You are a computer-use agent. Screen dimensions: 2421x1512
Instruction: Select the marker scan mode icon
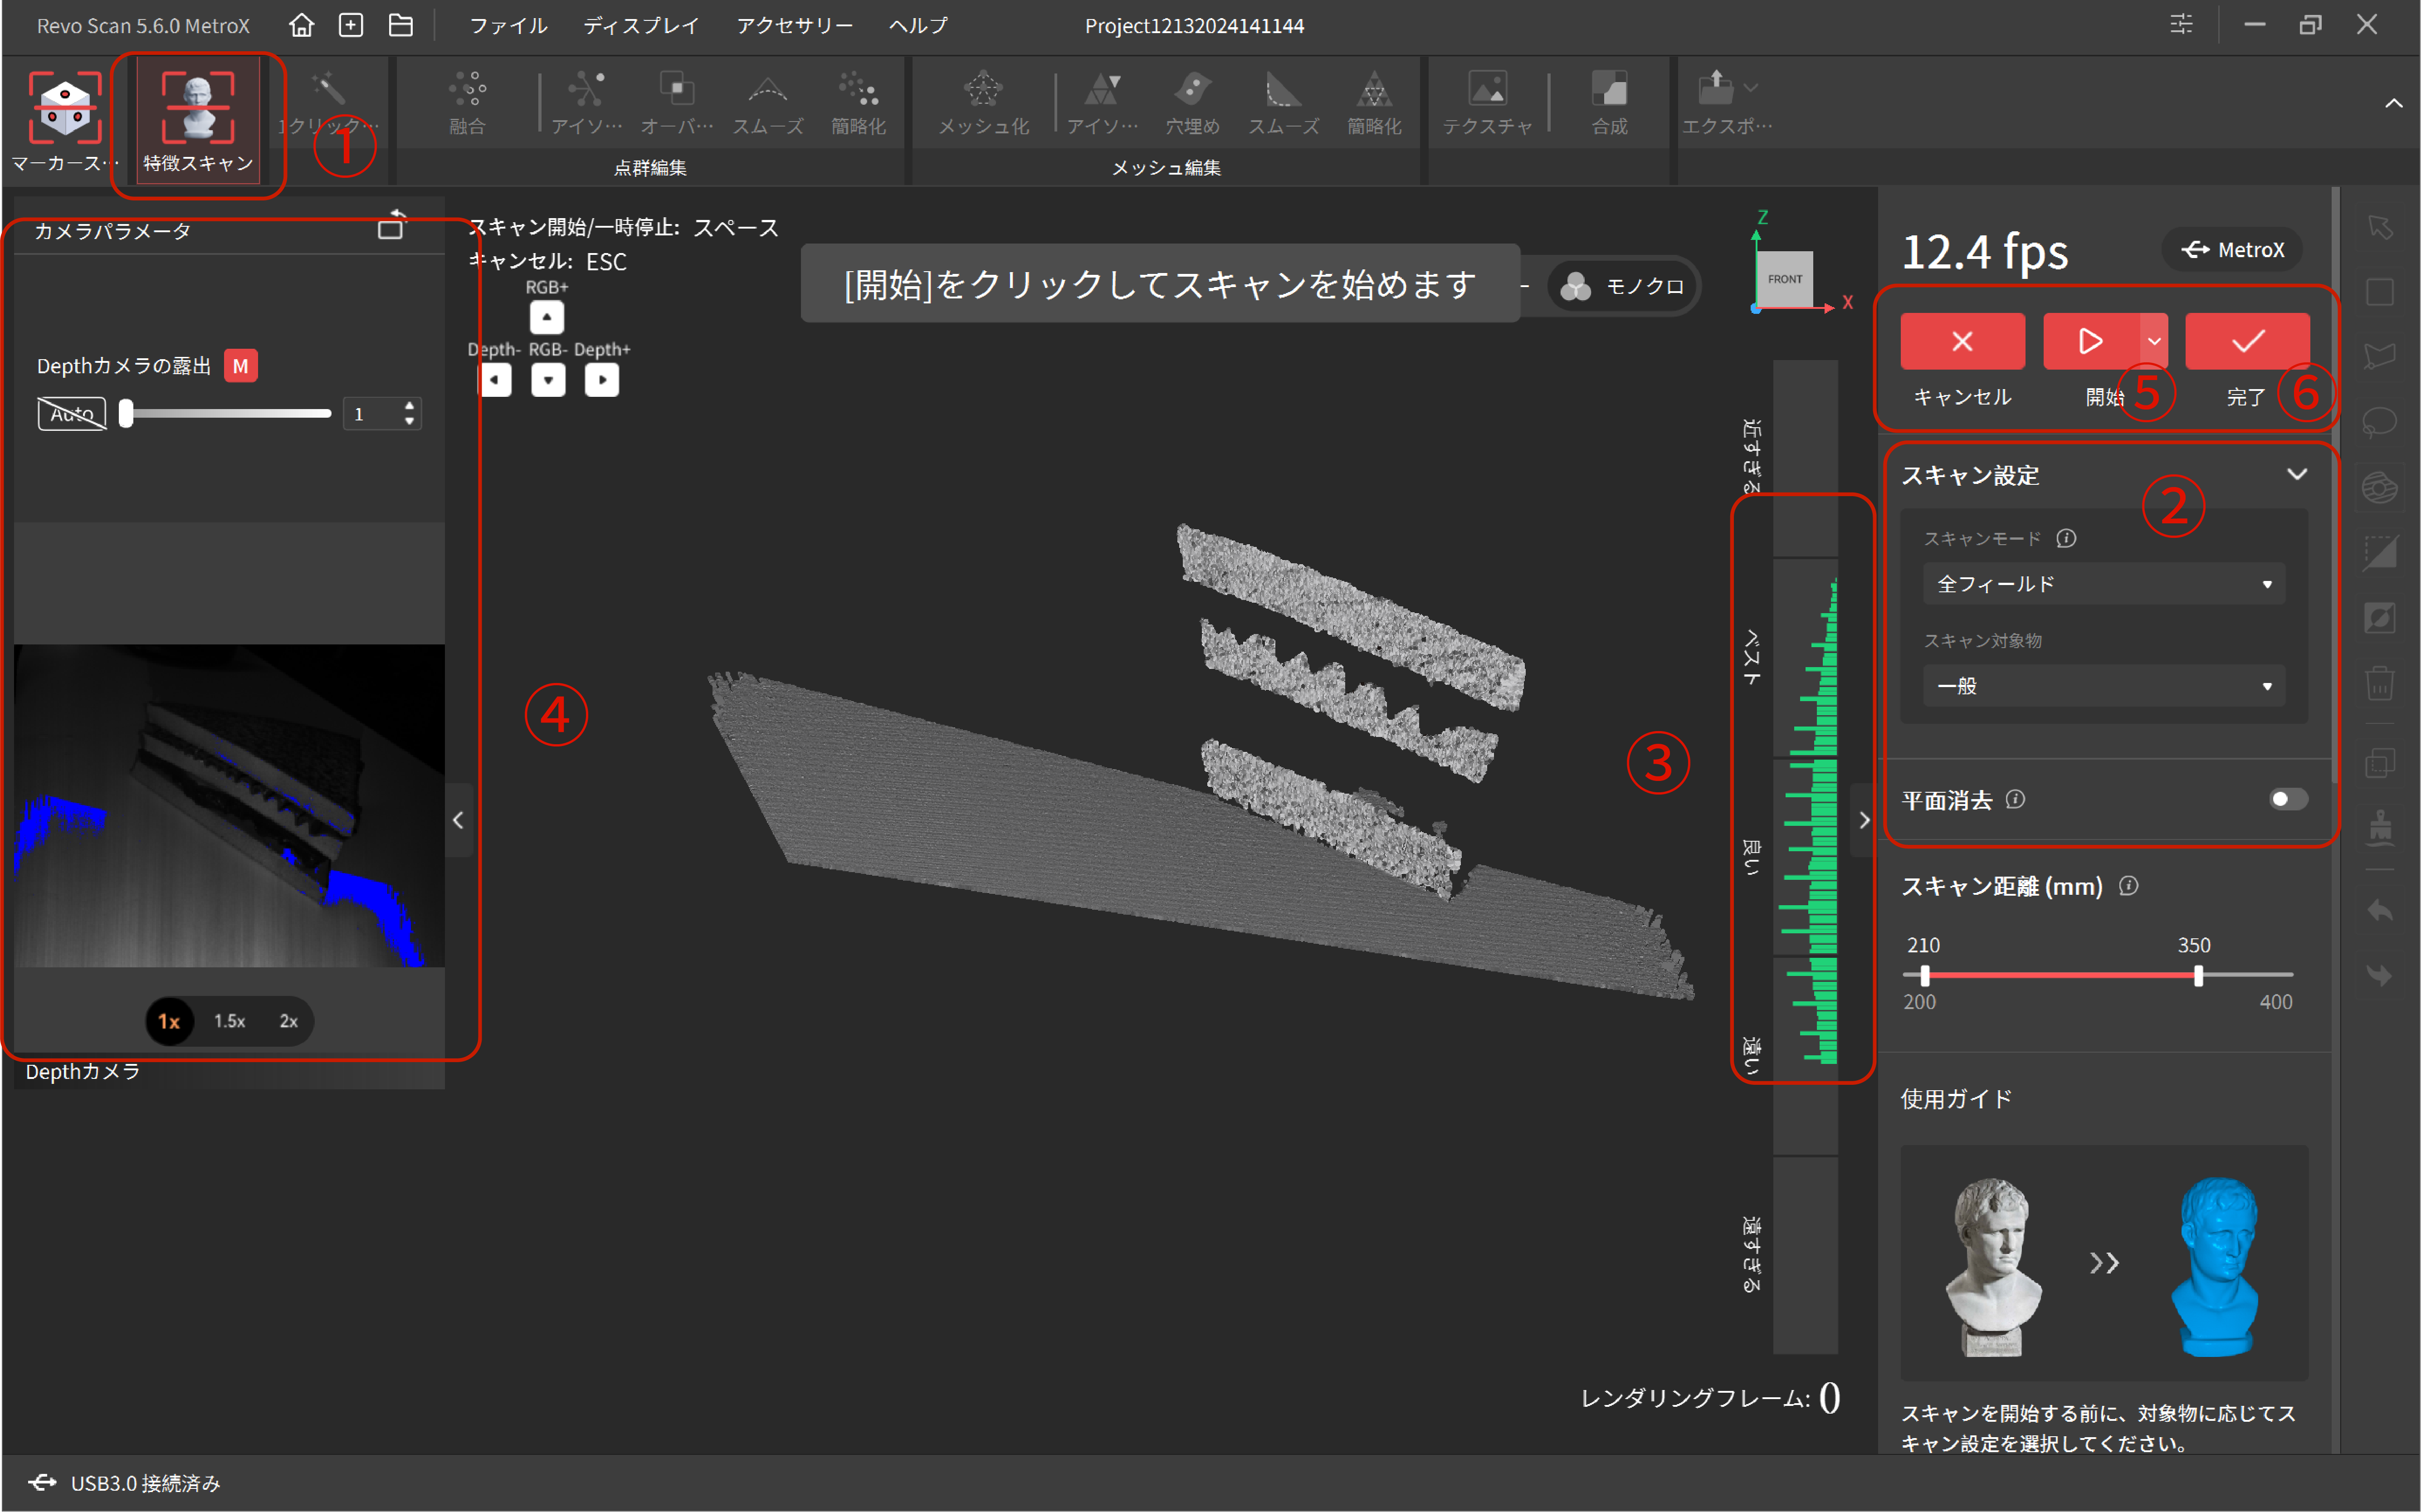coord(64,107)
